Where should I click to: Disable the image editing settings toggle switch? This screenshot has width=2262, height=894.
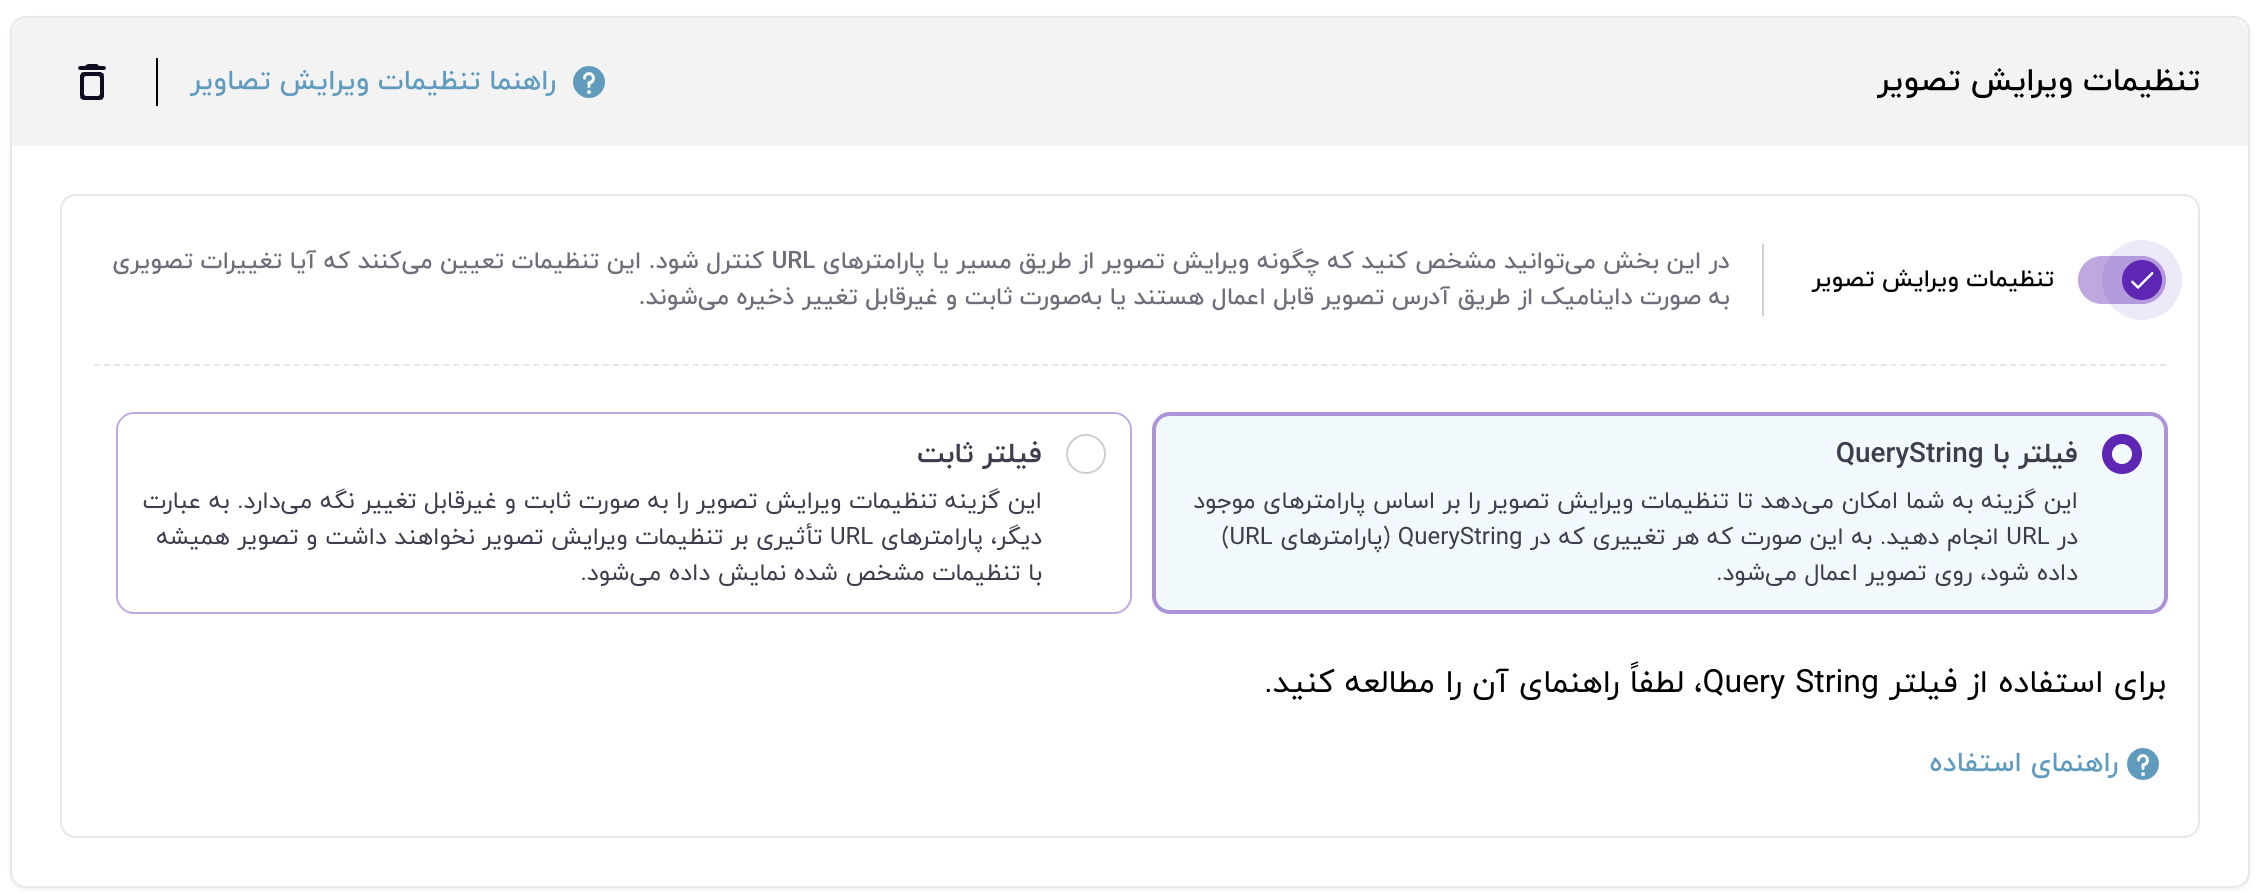click(2121, 280)
